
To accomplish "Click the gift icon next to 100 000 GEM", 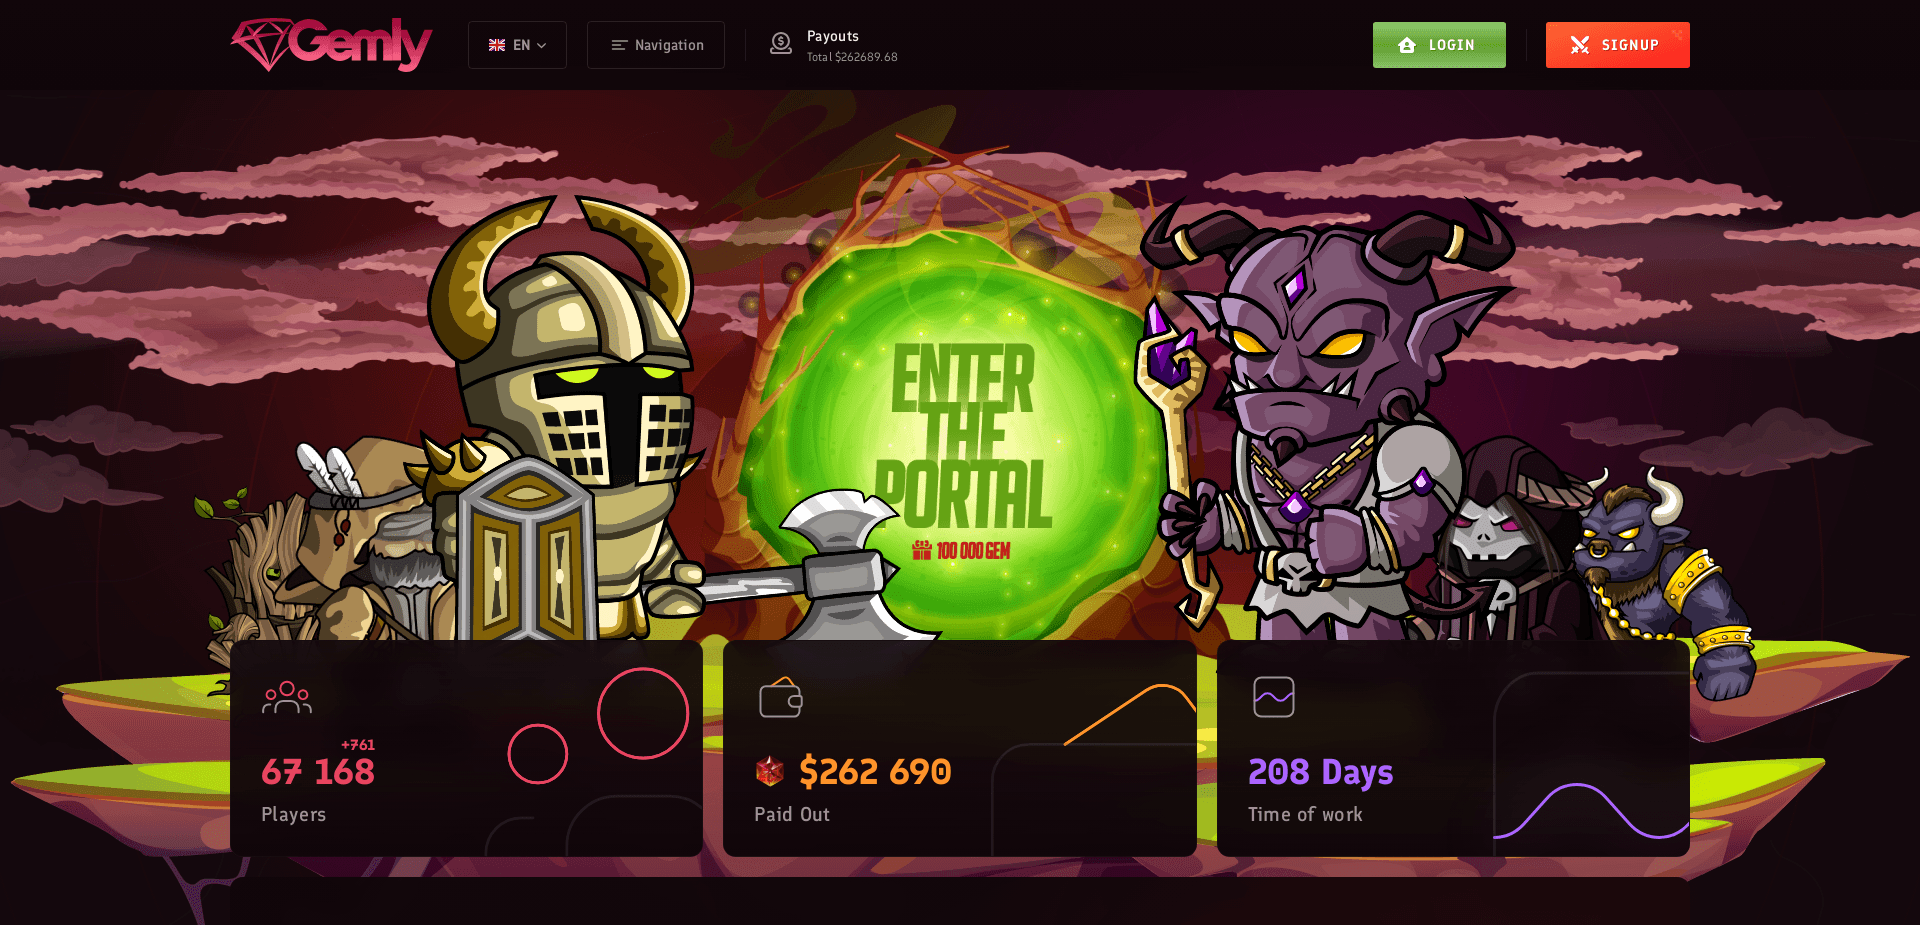I will (922, 550).
